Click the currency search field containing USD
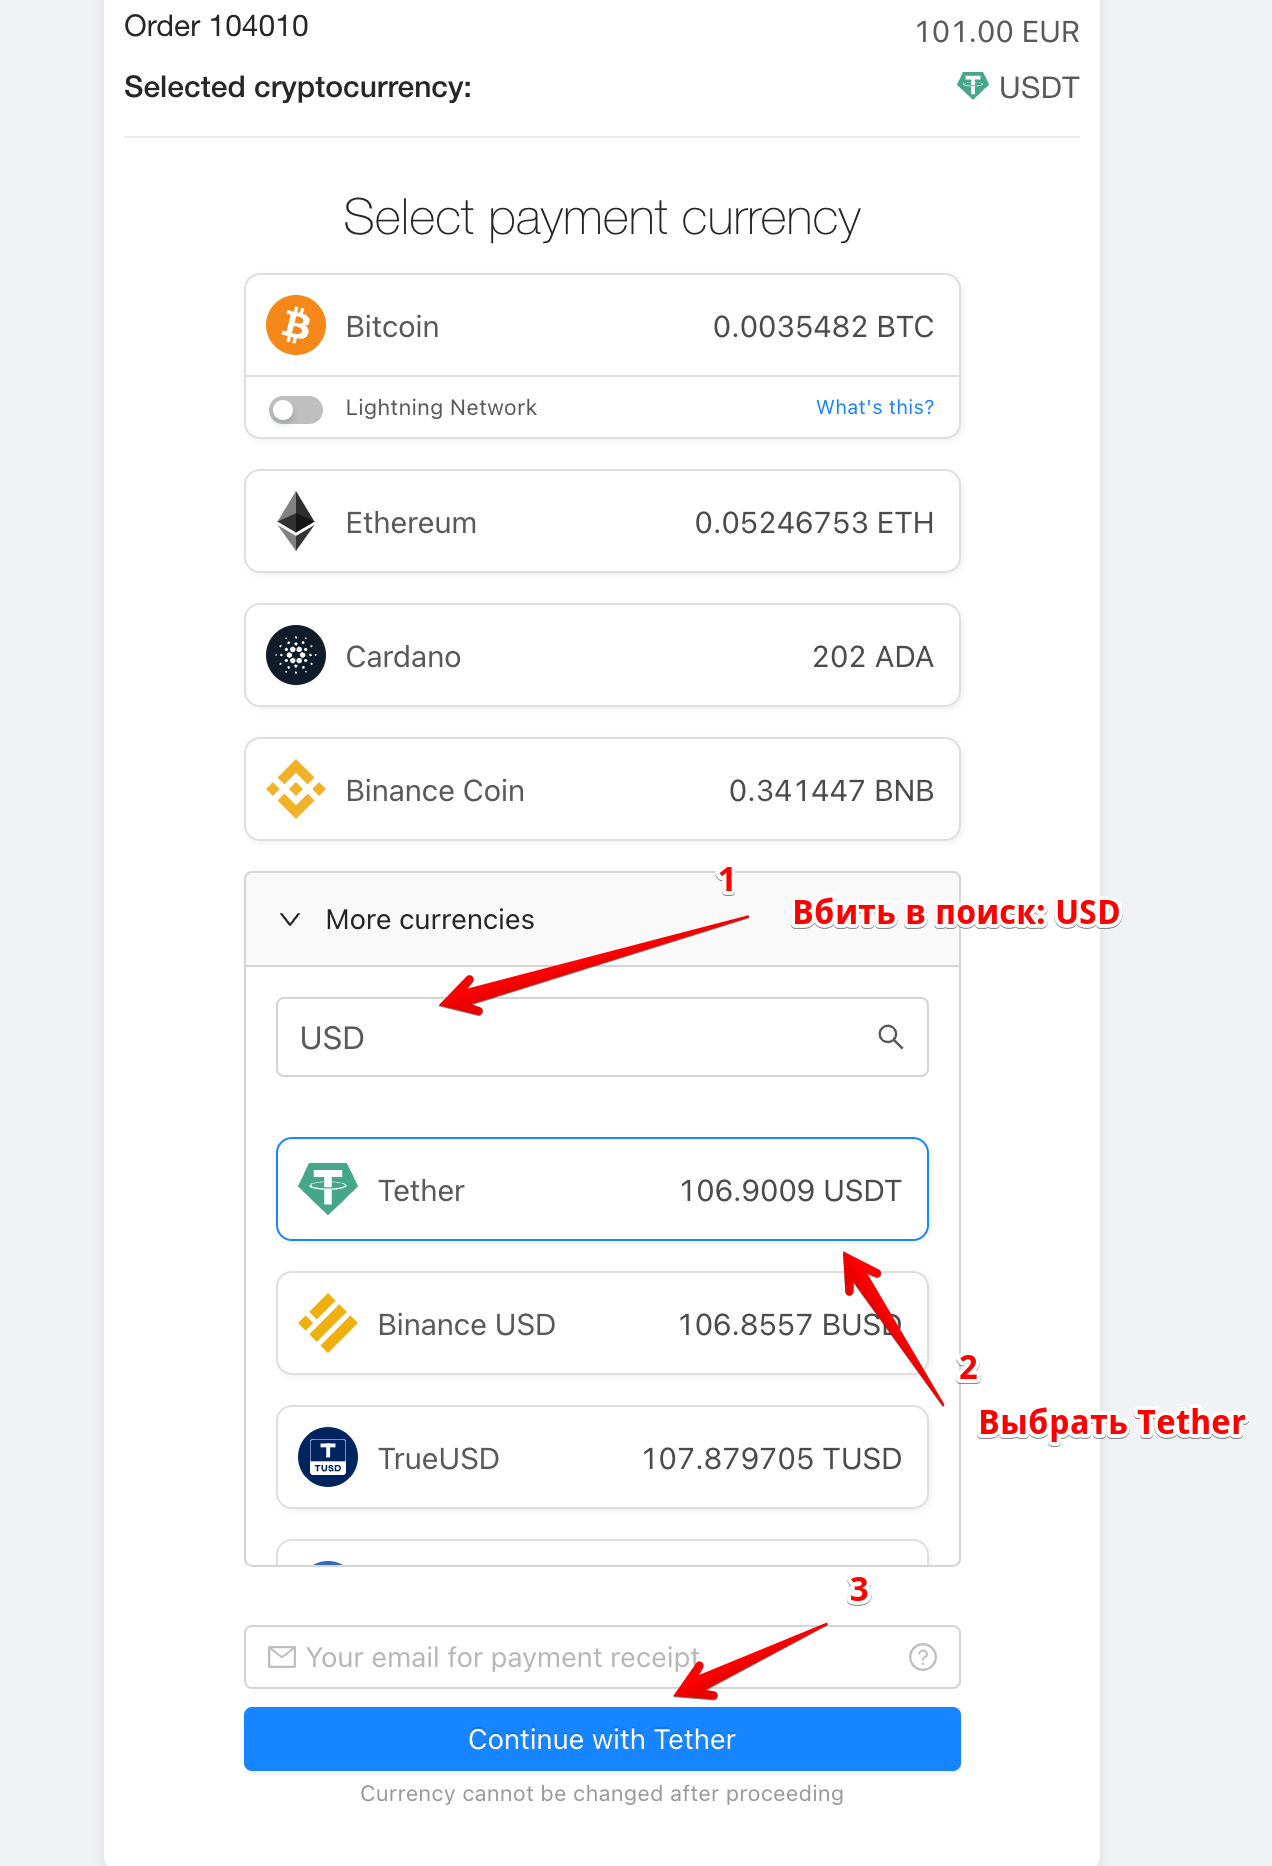Screen dimensions: 1272x1866 point(602,1037)
